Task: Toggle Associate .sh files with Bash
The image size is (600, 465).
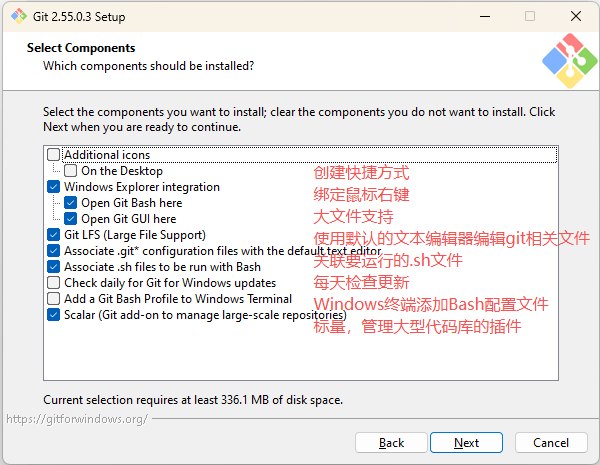Action: coord(54,267)
